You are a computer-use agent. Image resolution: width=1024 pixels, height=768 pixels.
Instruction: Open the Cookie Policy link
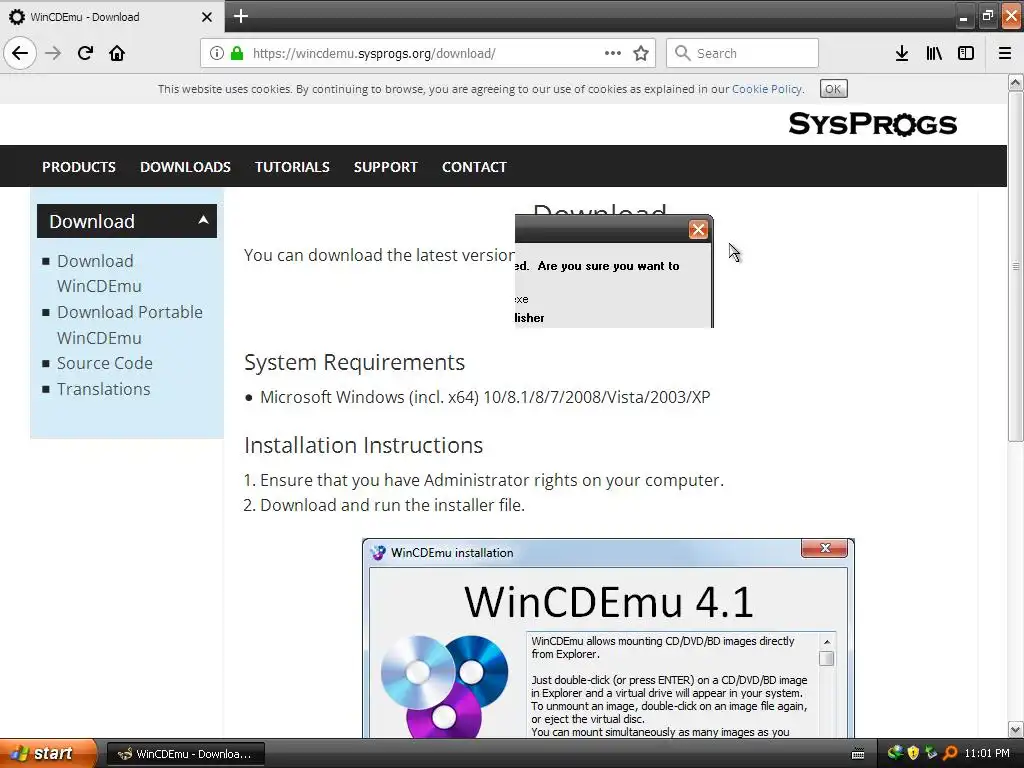point(767,89)
